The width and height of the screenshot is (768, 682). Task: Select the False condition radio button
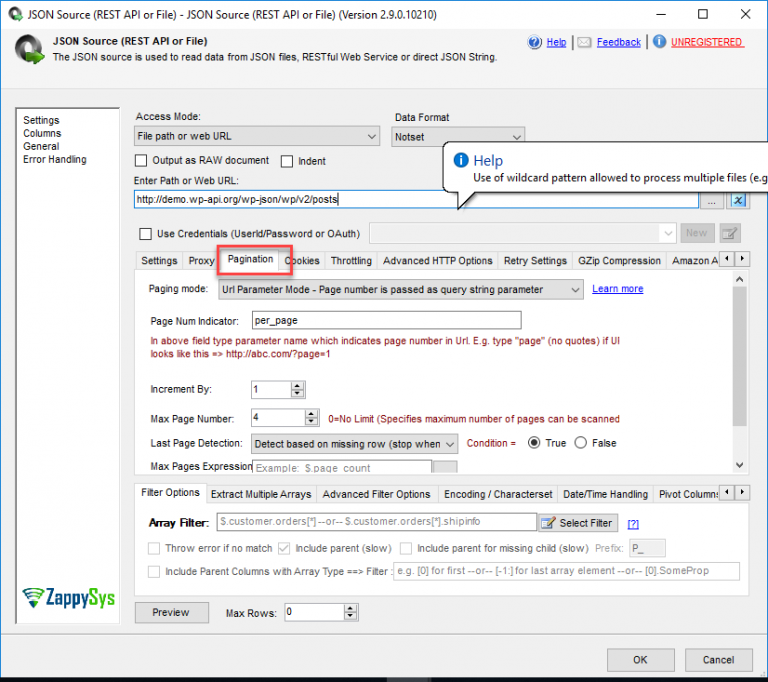582,443
